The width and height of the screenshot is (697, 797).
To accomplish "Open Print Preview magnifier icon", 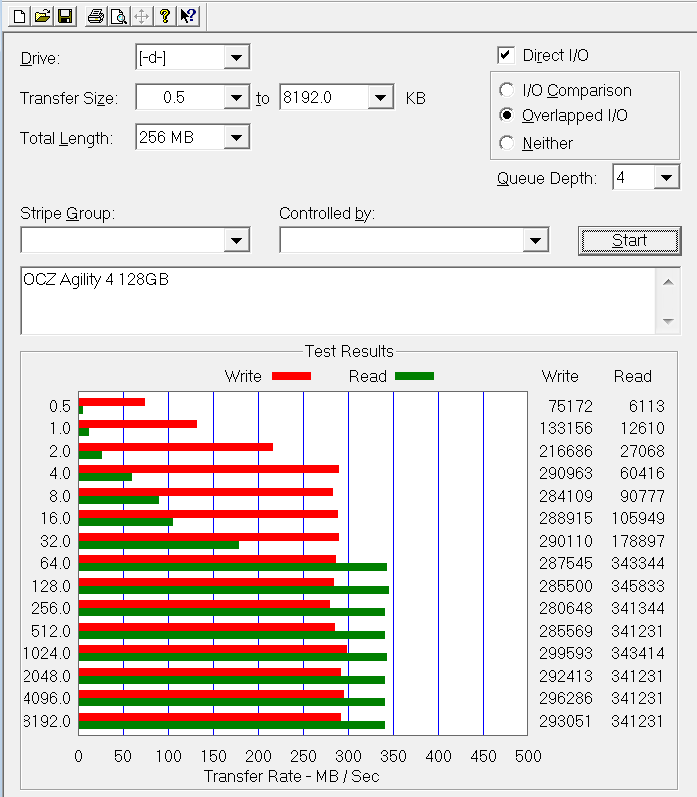I will click(118, 16).
